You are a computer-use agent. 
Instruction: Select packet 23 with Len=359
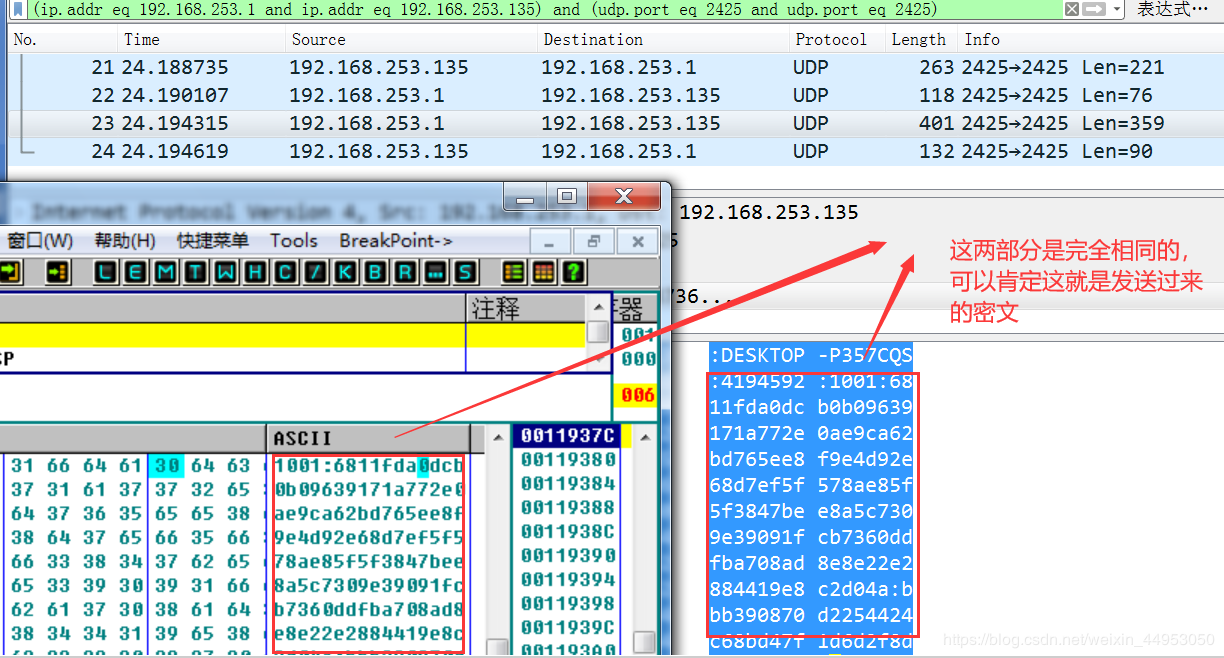tap(616, 124)
